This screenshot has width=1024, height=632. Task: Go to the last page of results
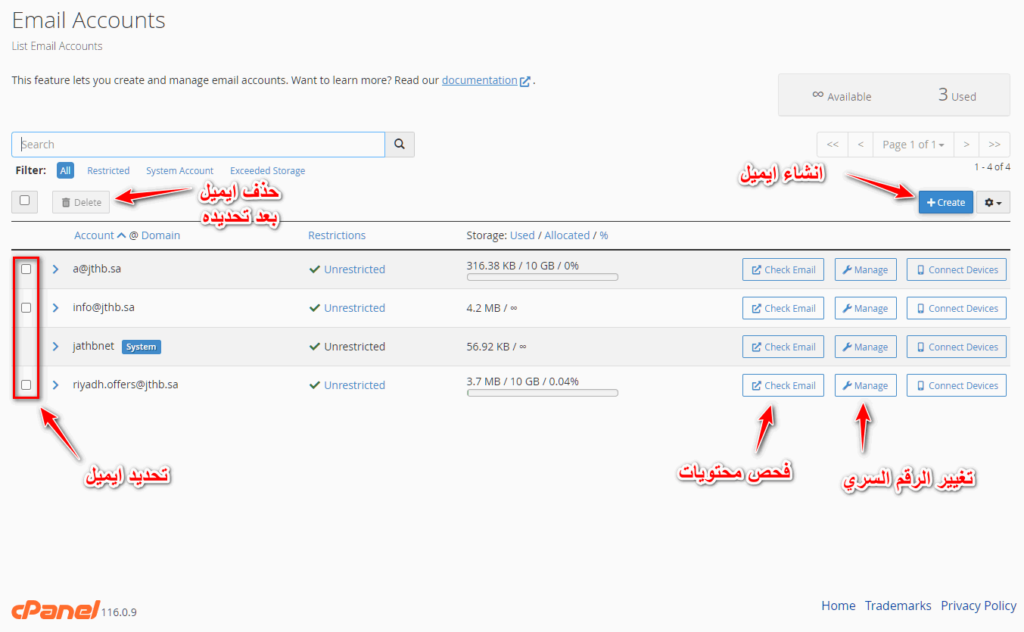click(995, 145)
